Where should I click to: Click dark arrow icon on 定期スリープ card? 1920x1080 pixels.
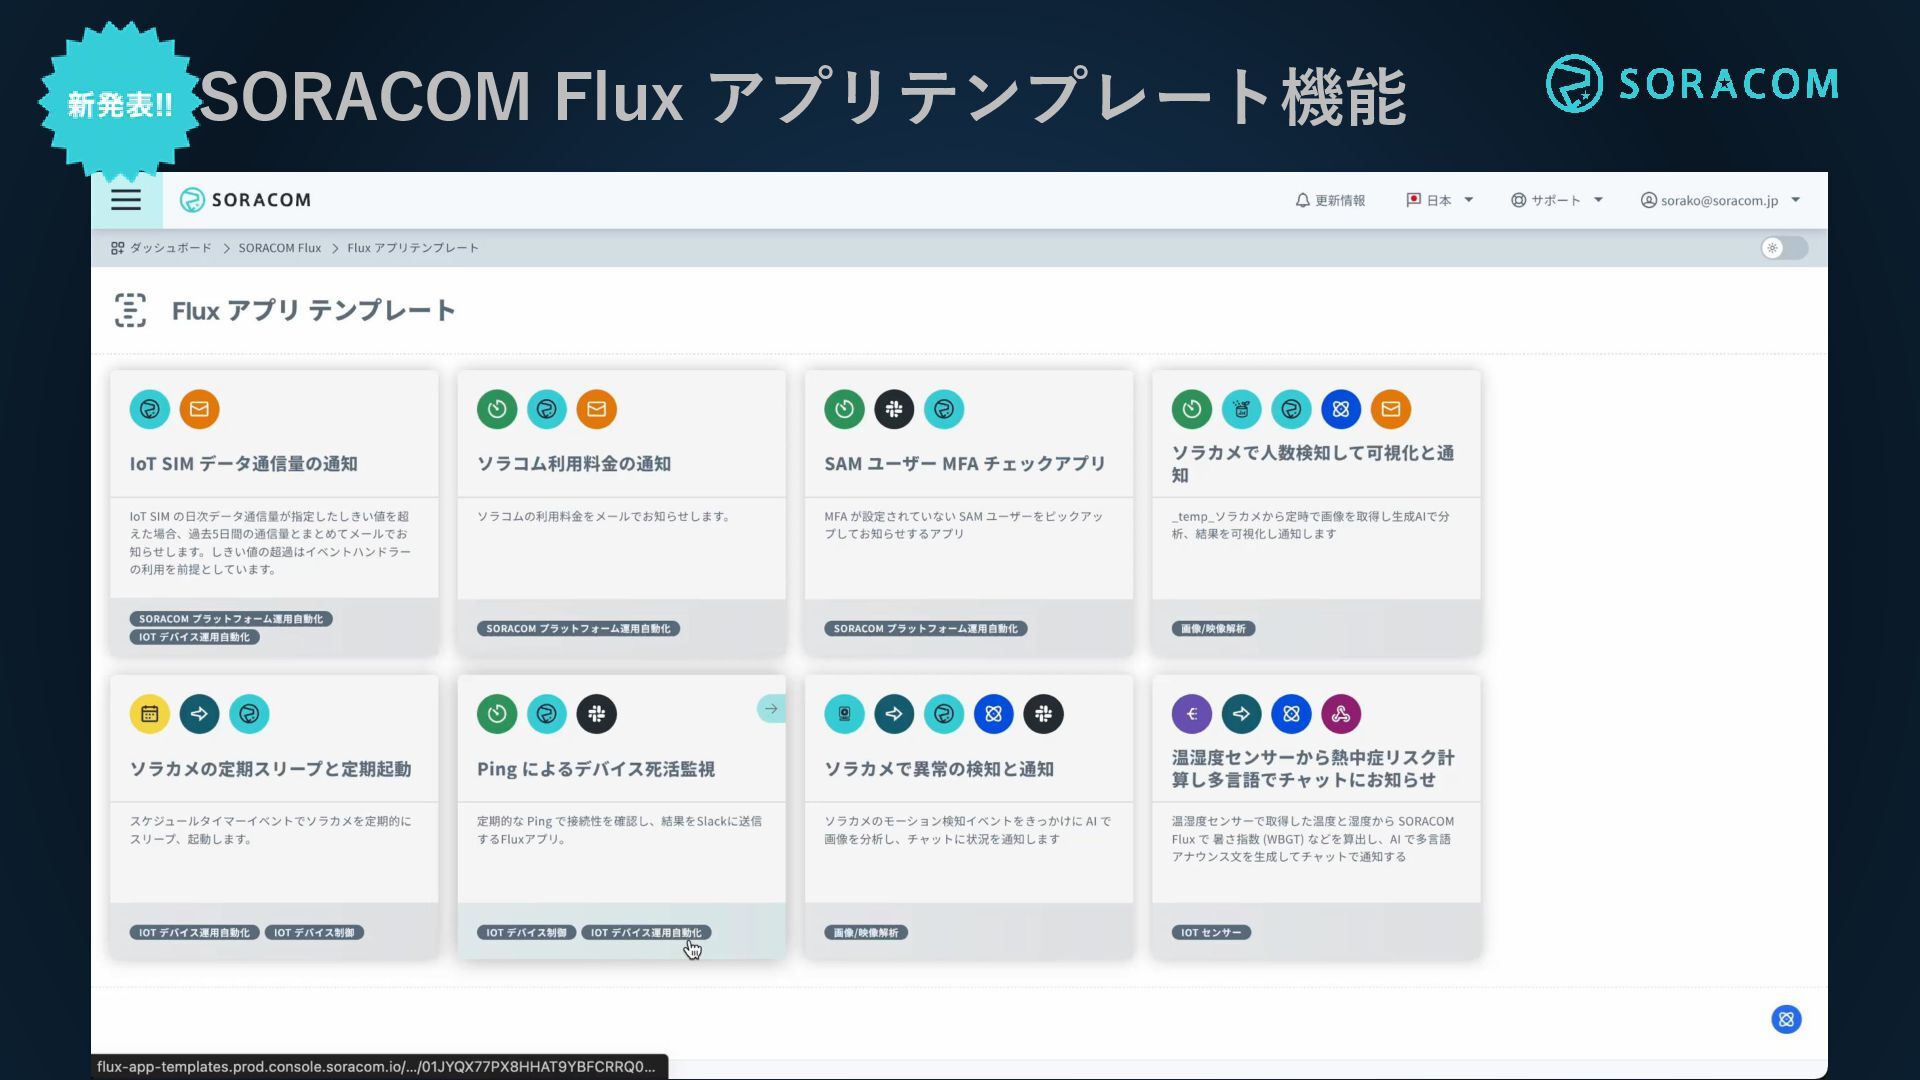click(199, 714)
